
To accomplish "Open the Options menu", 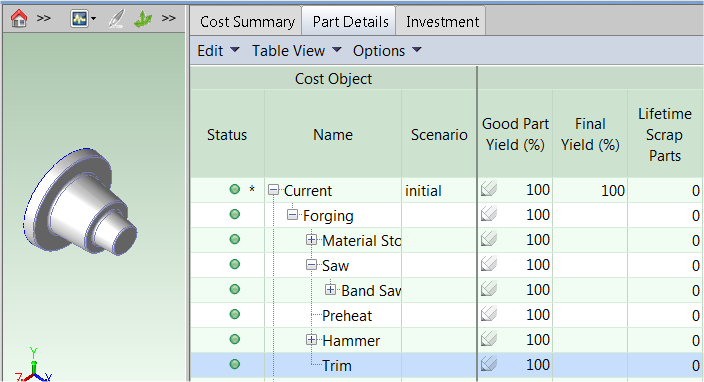I will click(387, 51).
